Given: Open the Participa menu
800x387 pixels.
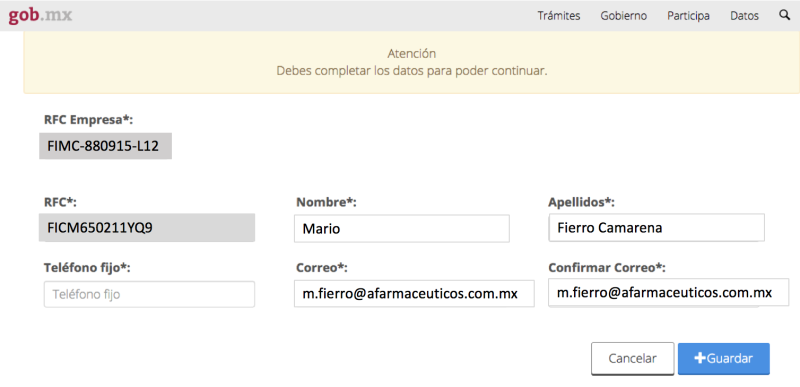Looking at the screenshot, I should [688, 16].
